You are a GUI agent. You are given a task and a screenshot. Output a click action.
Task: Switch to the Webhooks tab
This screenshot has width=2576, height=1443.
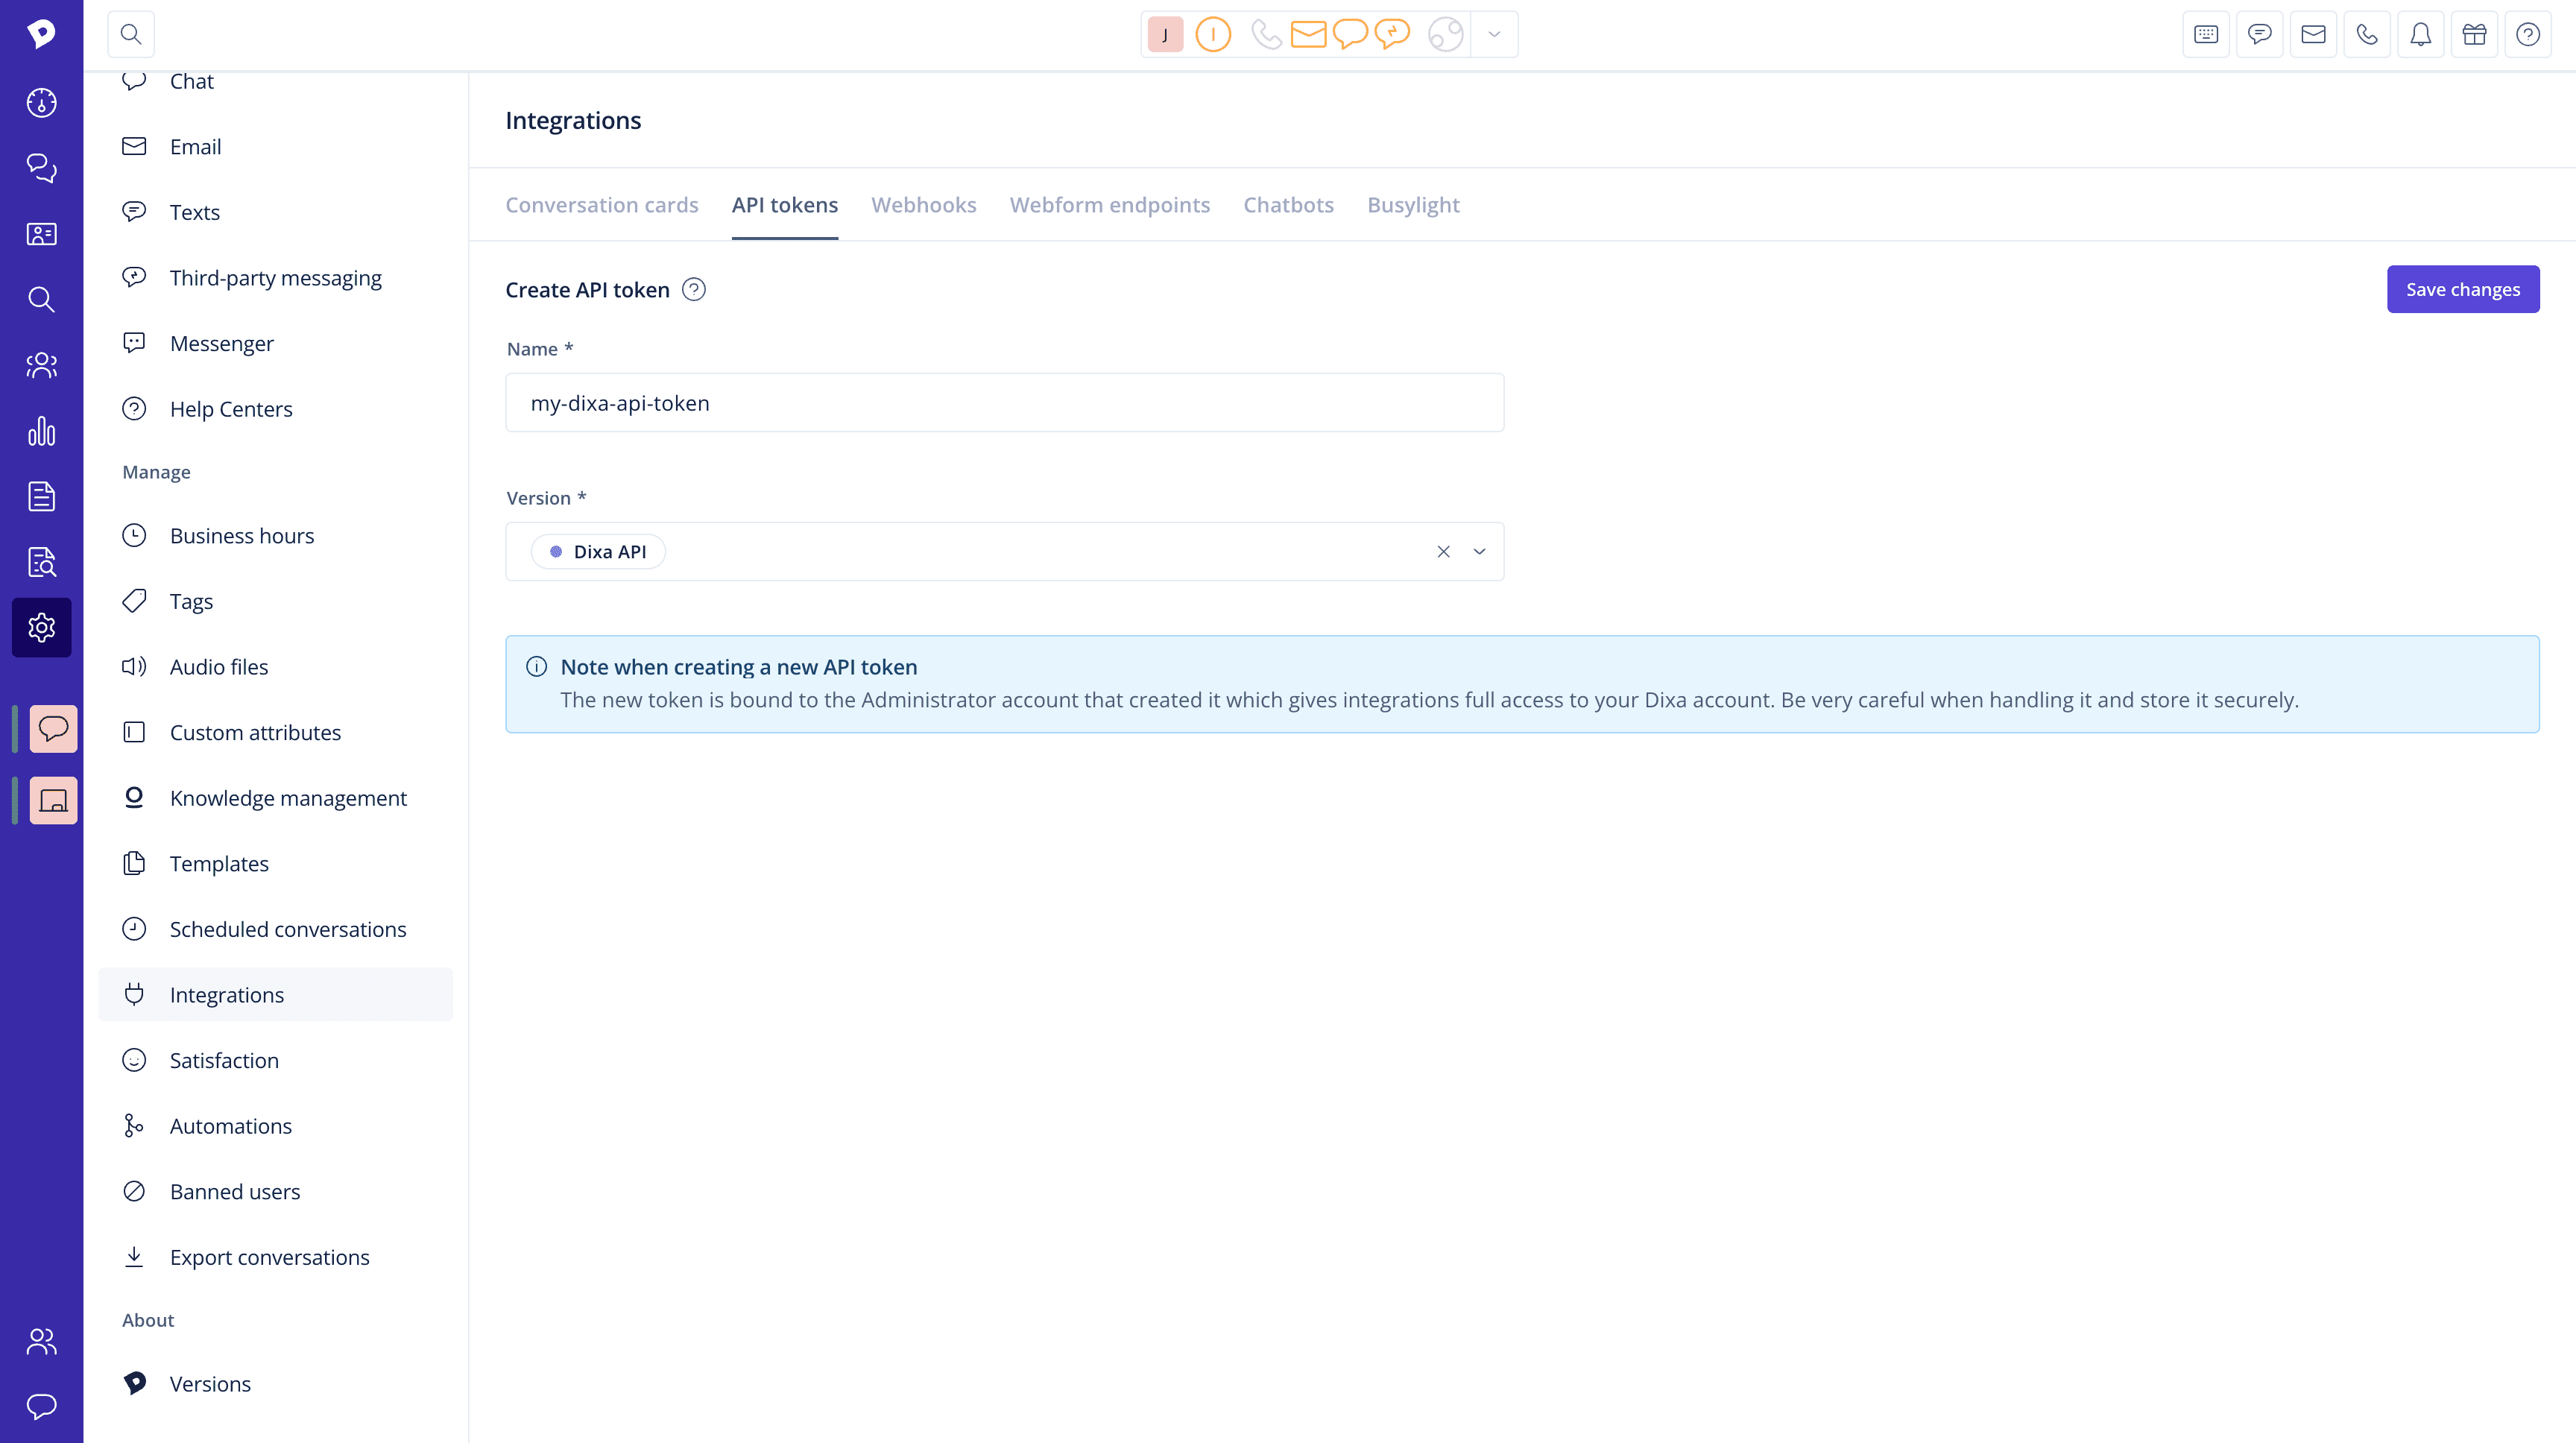(x=923, y=205)
